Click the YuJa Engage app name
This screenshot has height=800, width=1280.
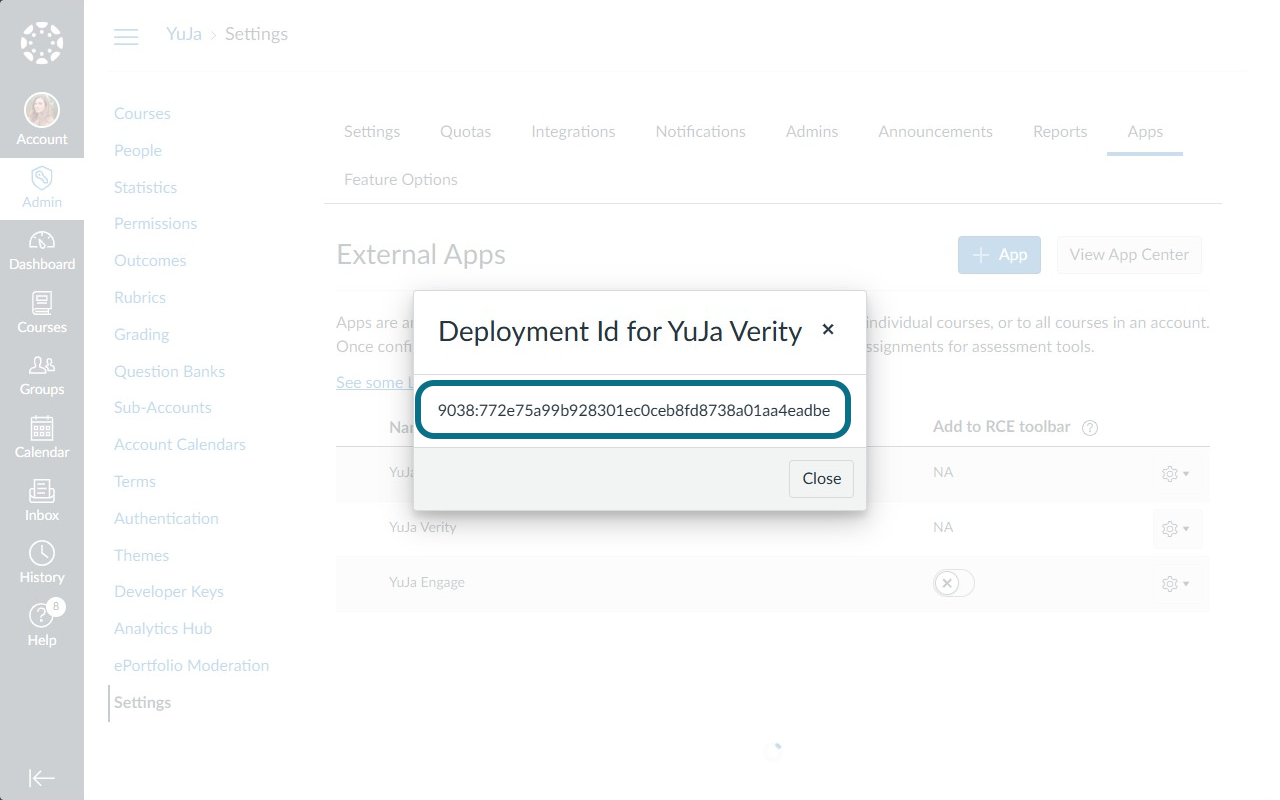pos(427,582)
